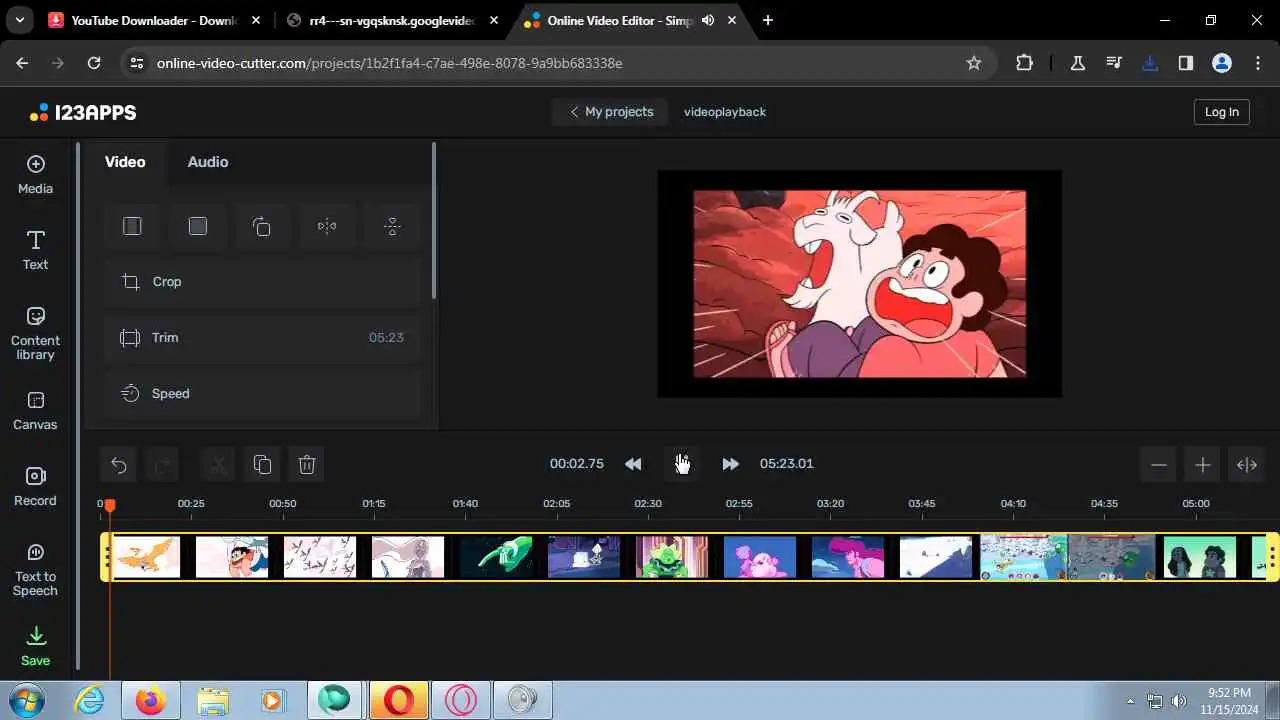This screenshot has height=720, width=1280.
Task: Click the orange playhead marker
Action: 110,506
